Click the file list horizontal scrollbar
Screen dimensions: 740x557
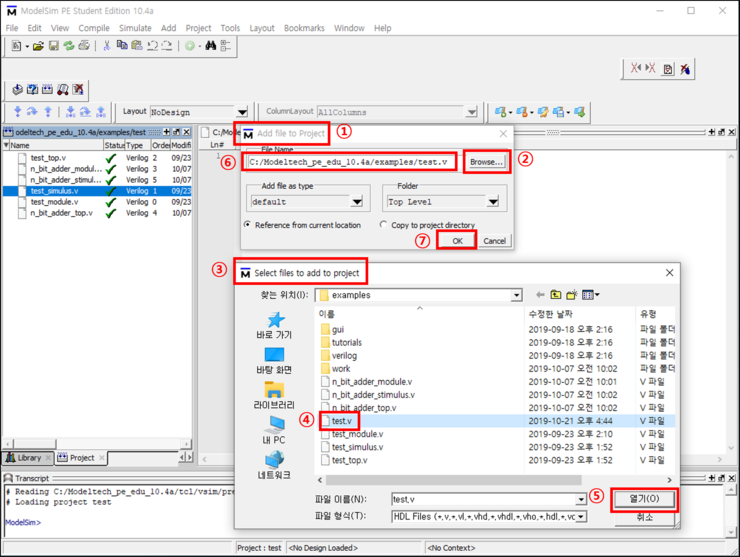453,480
